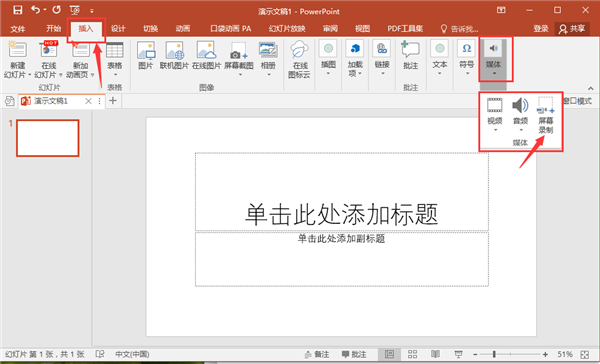
Task: Select slide 1 thumbnail in the left pane
Action: (47, 138)
